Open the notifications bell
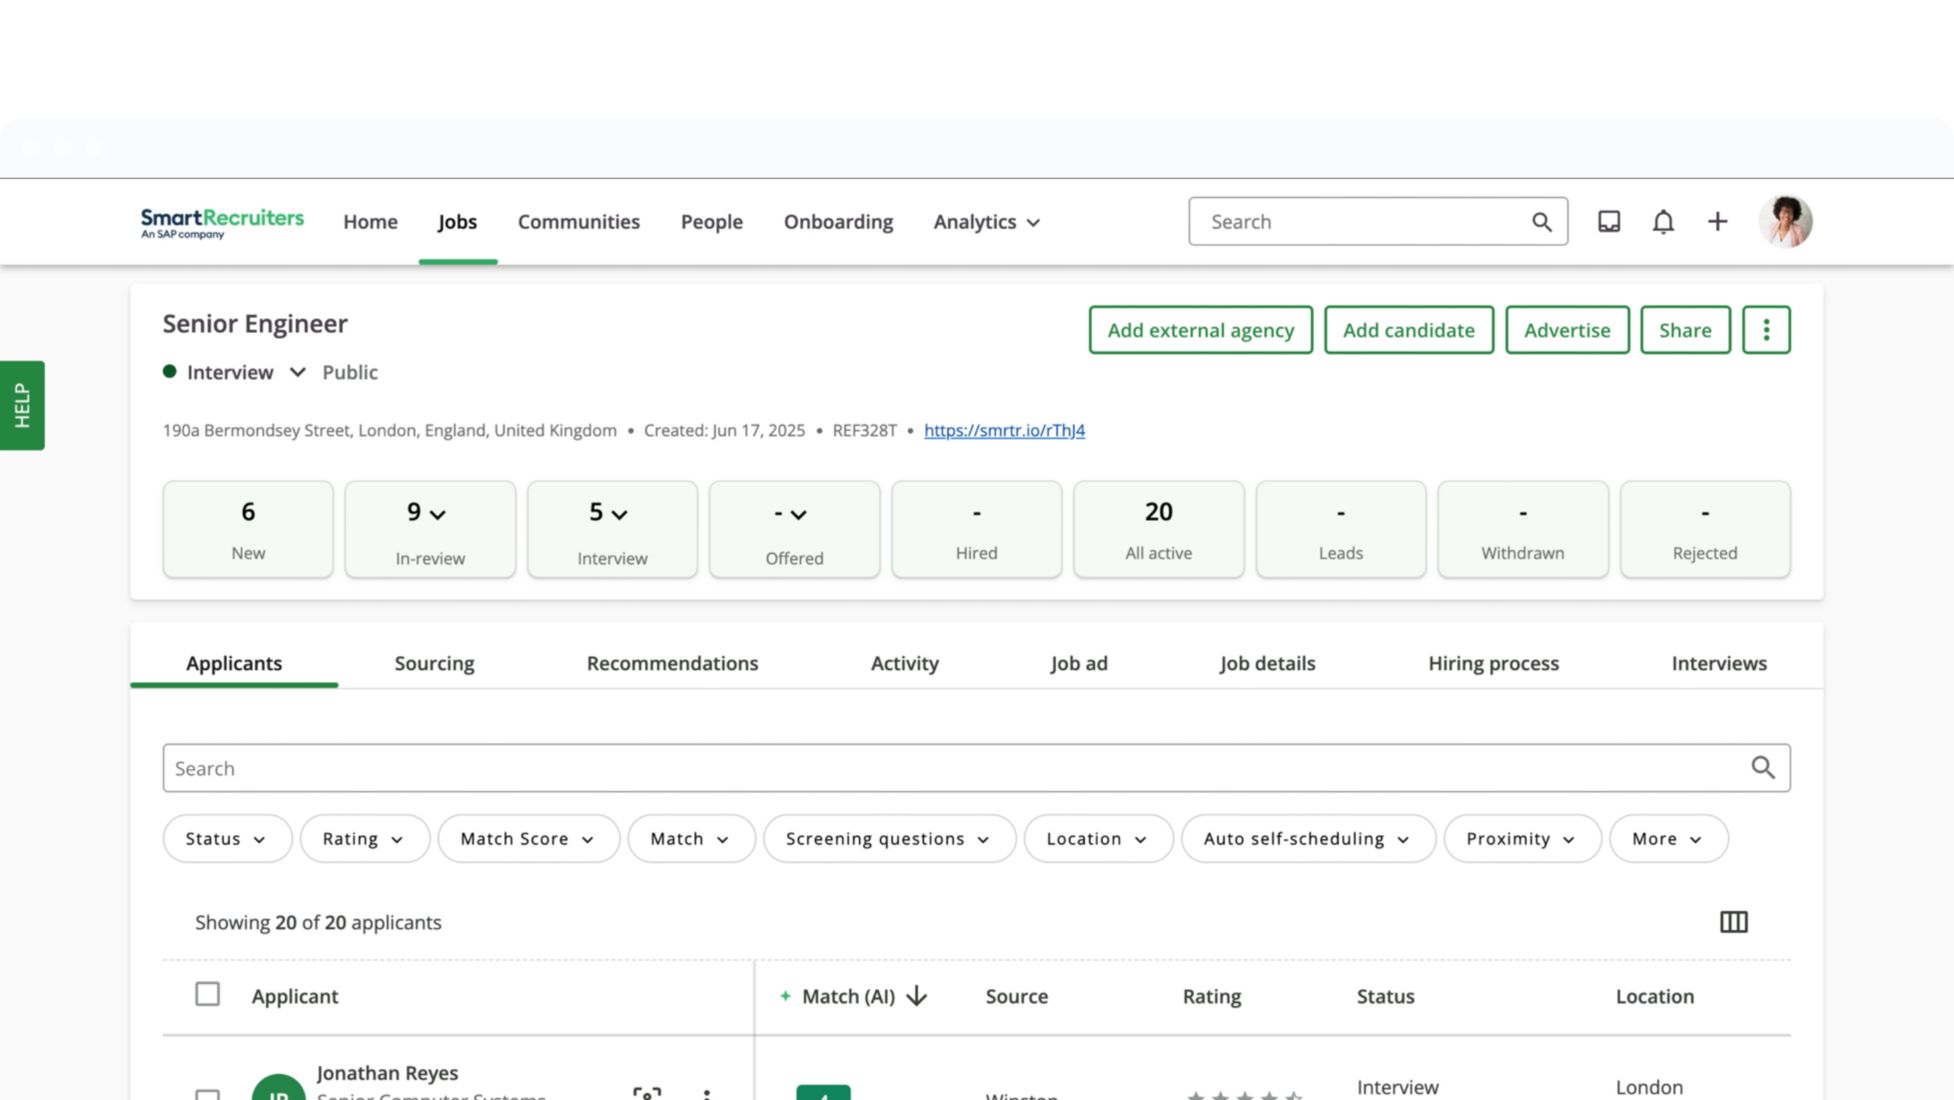 click(1662, 221)
